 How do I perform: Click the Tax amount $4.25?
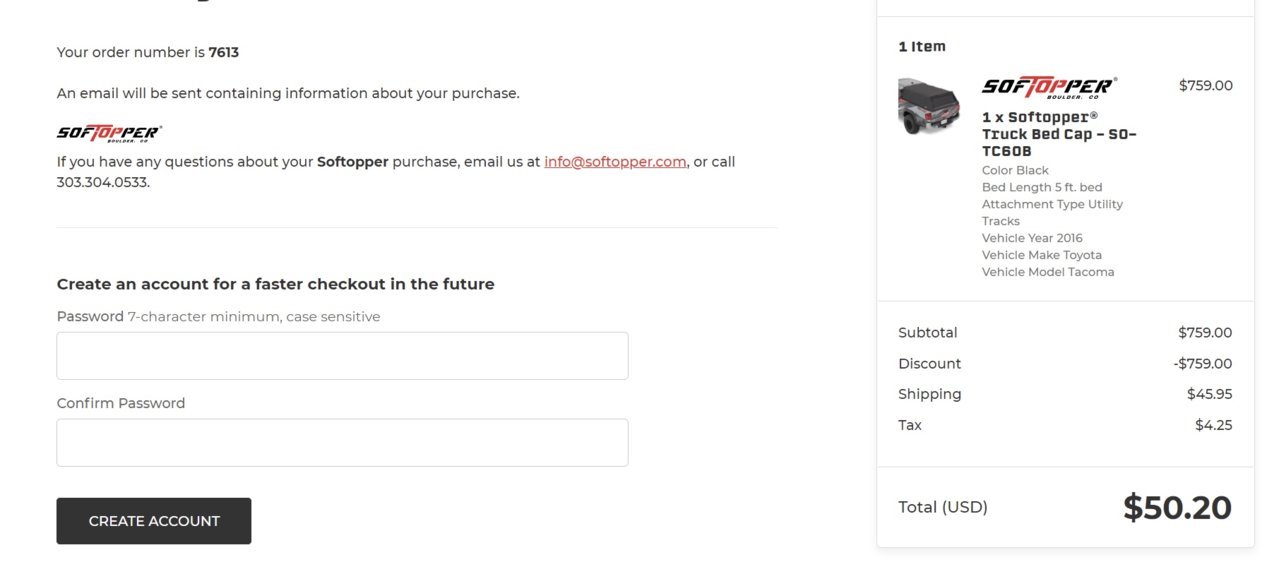pyautogui.click(x=1214, y=425)
